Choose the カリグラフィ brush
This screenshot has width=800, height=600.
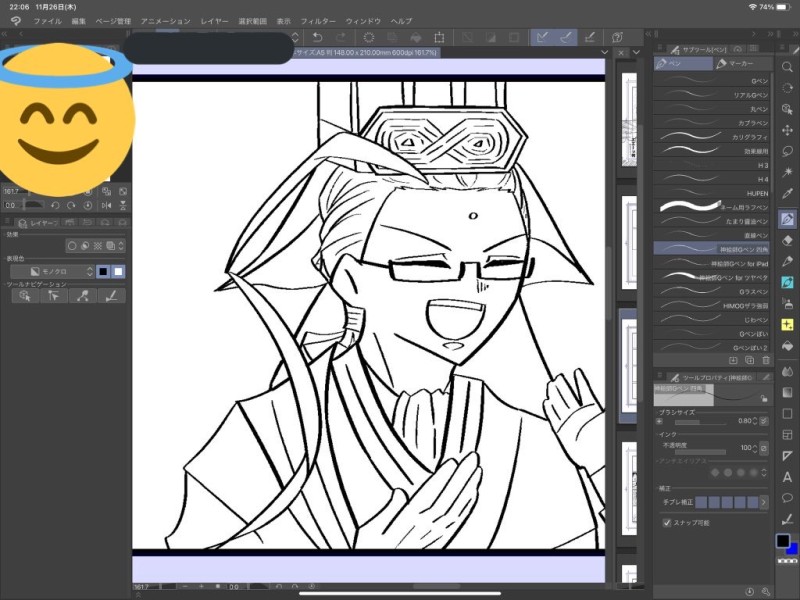pos(712,137)
